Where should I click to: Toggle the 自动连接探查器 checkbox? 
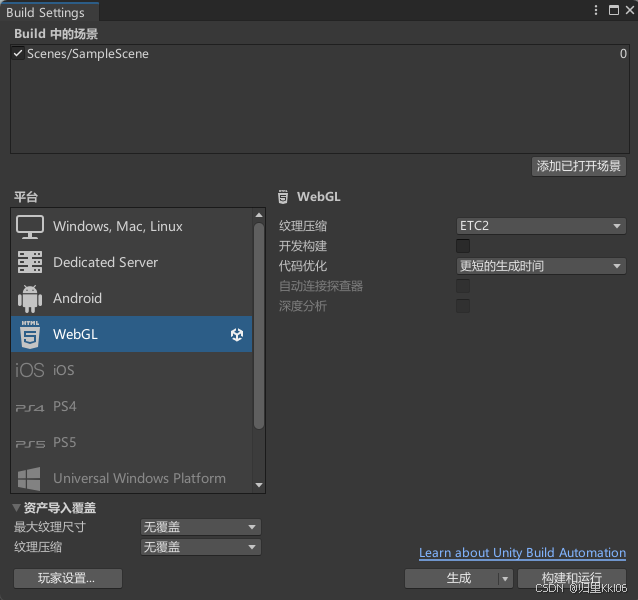pos(463,286)
